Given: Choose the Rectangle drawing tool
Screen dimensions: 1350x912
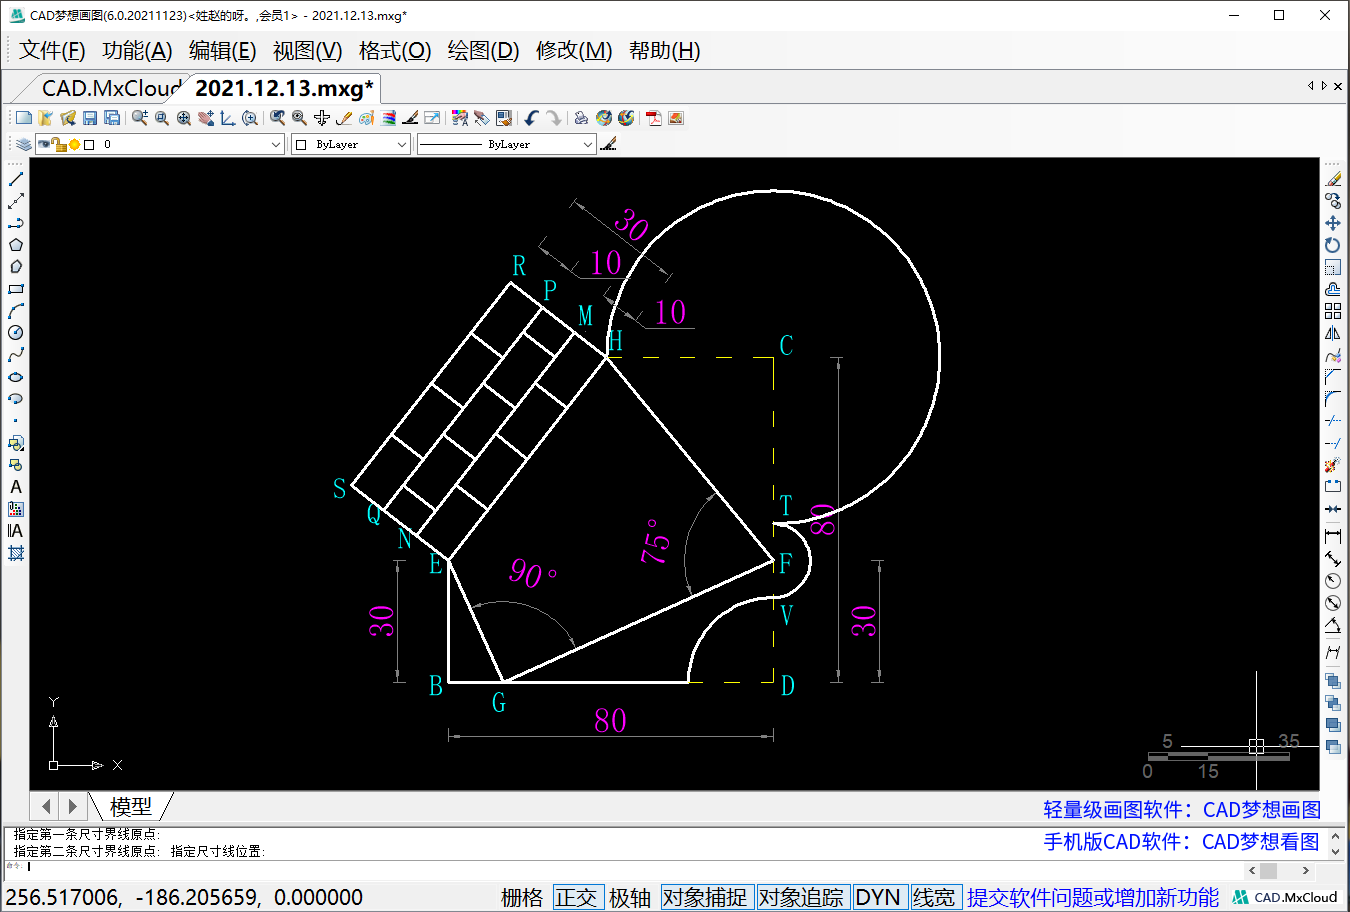Looking at the screenshot, I should click(16, 289).
